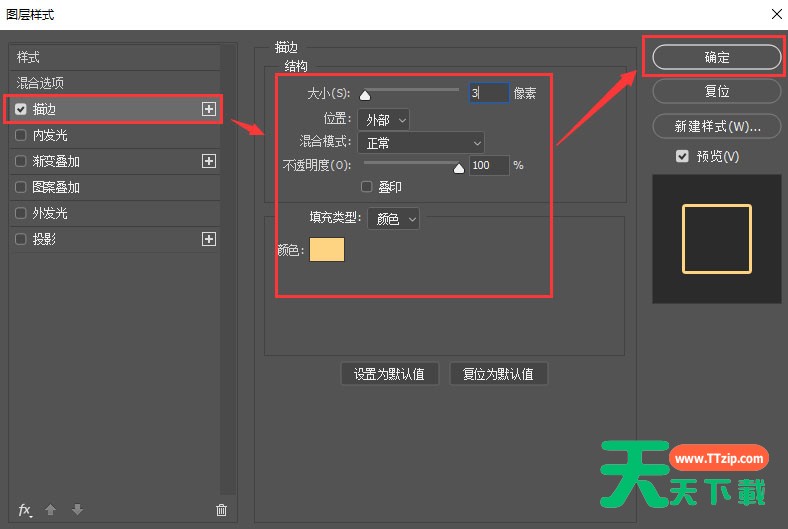The image size is (788, 529).
Task: Toggle the 描边 checkbox
Action: click(x=21, y=109)
